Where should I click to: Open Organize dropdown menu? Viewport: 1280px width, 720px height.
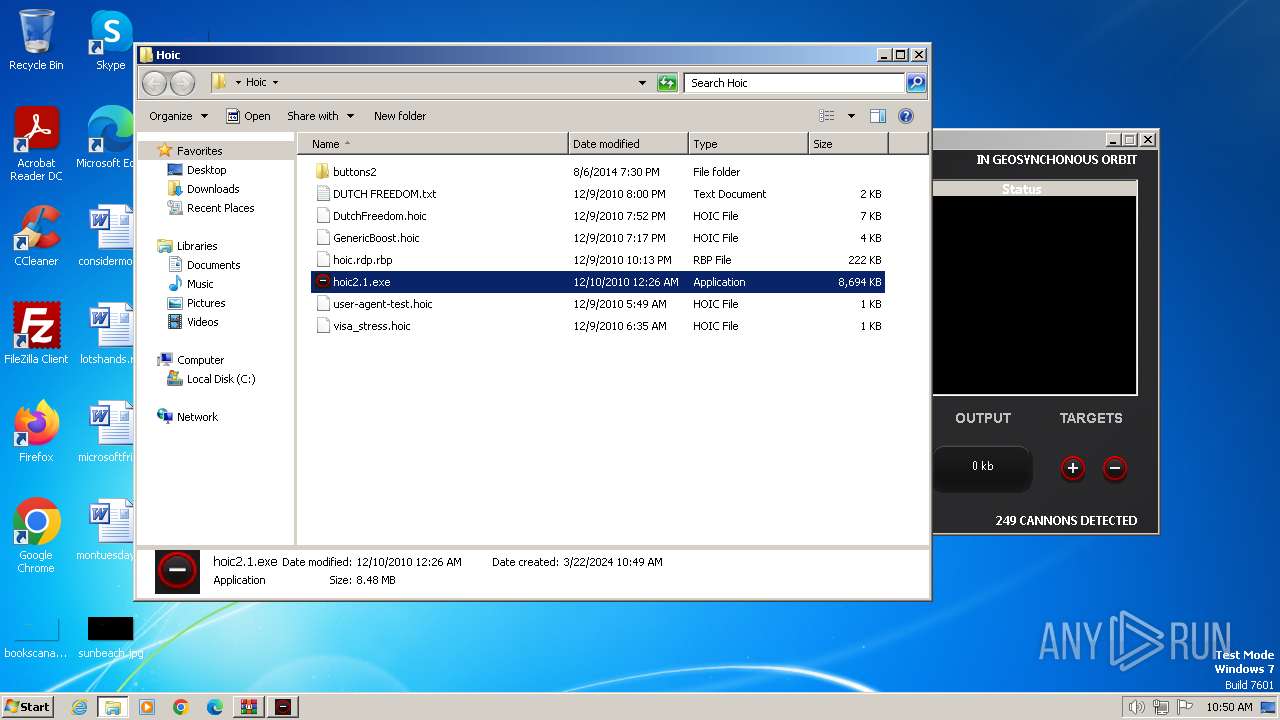tap(178, 116)
